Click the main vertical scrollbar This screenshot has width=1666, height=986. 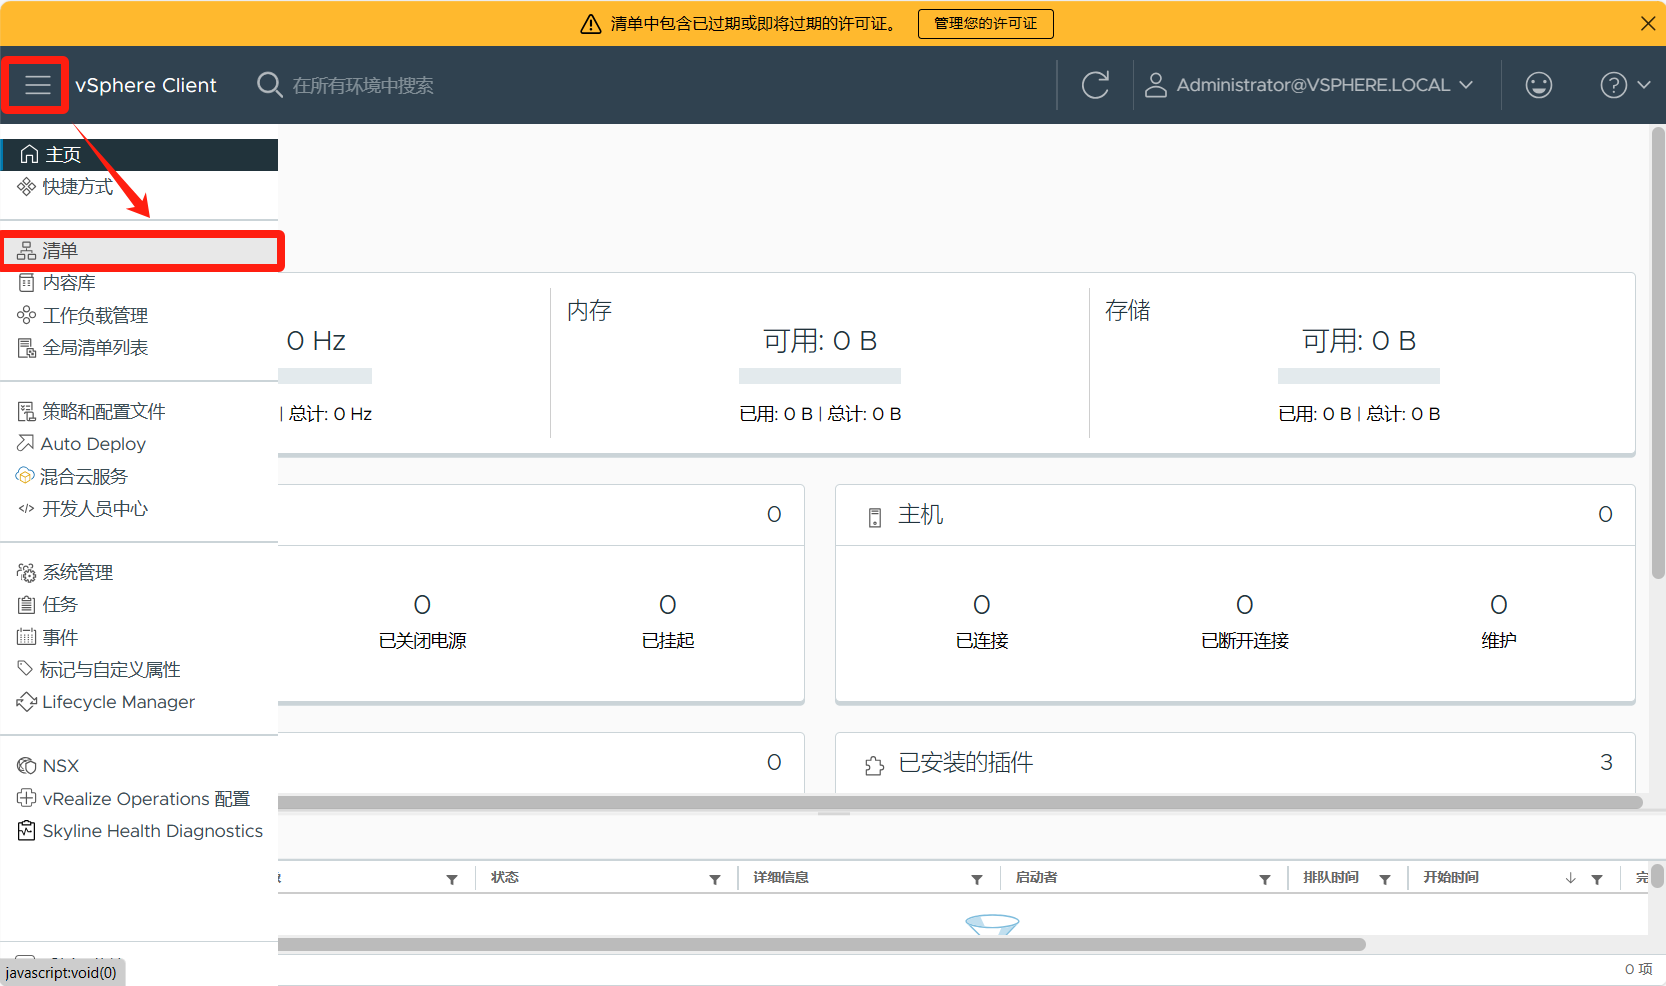click(1658, 350)
